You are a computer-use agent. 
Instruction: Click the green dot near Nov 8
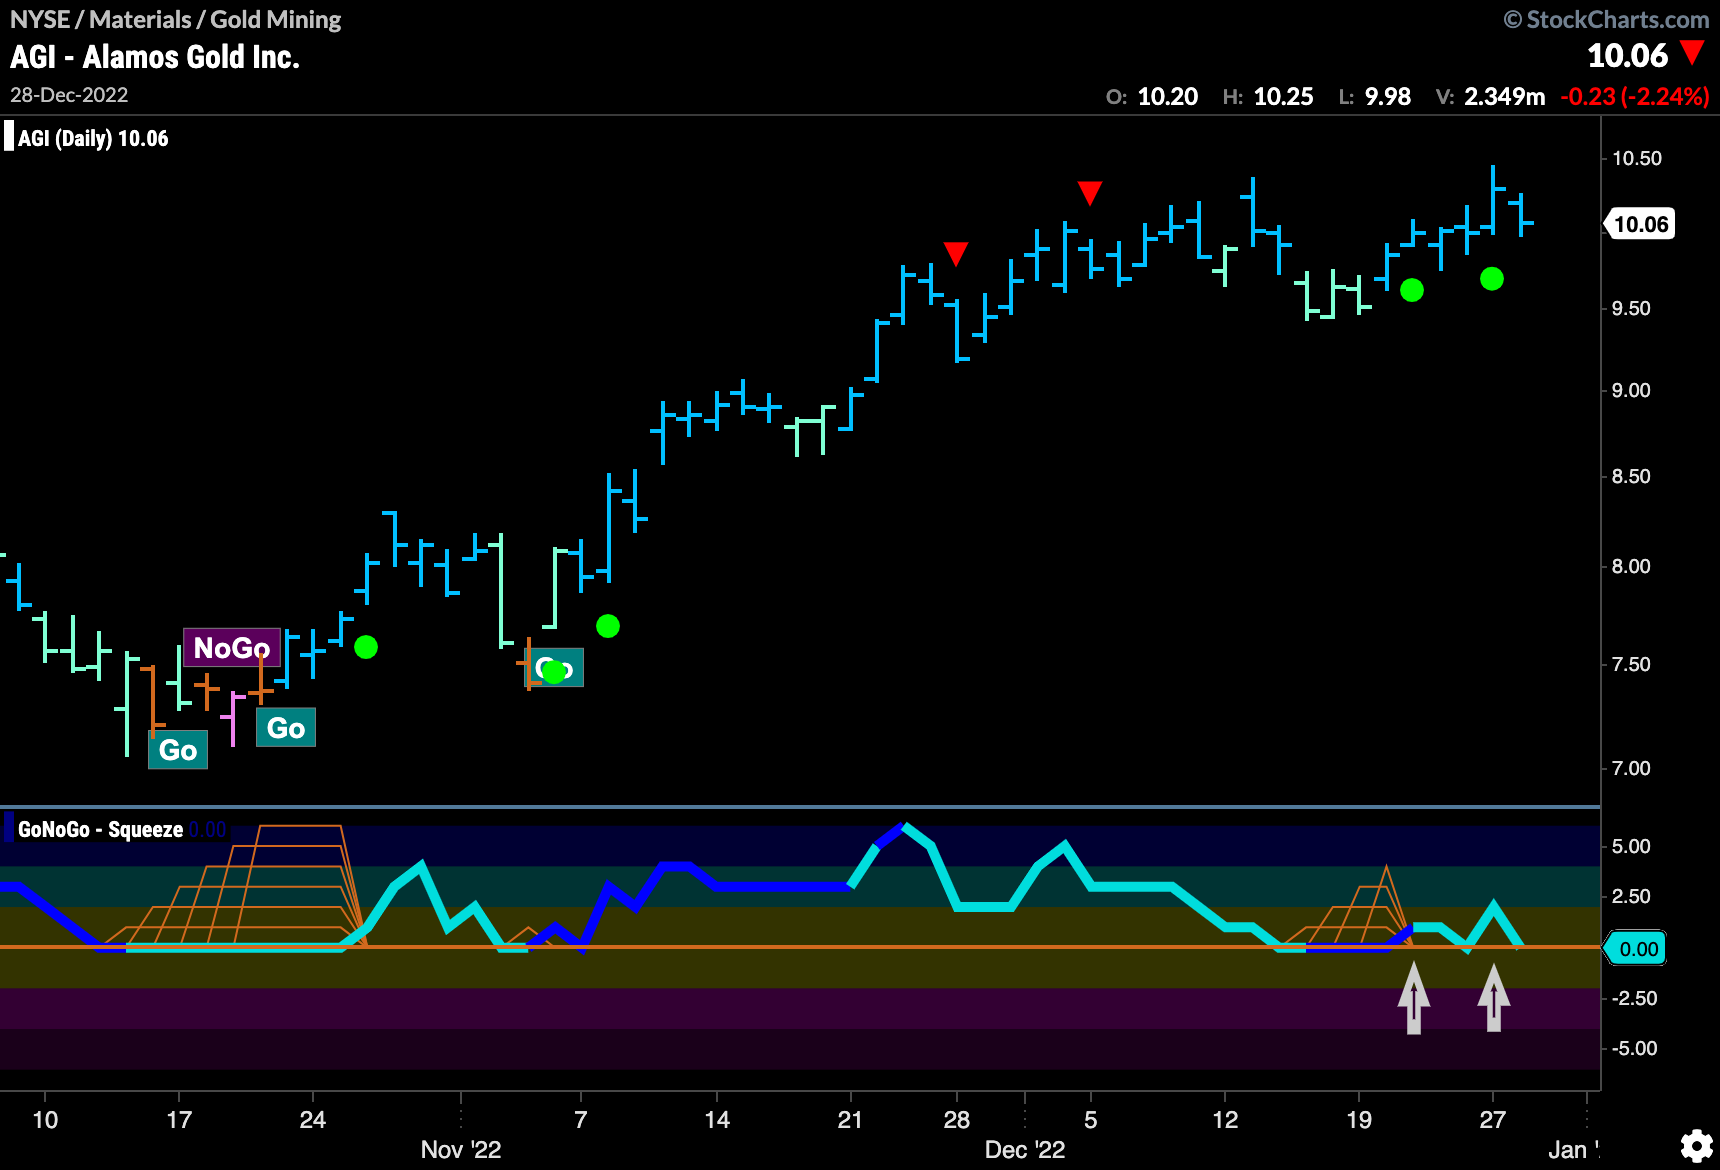(608, 626)
